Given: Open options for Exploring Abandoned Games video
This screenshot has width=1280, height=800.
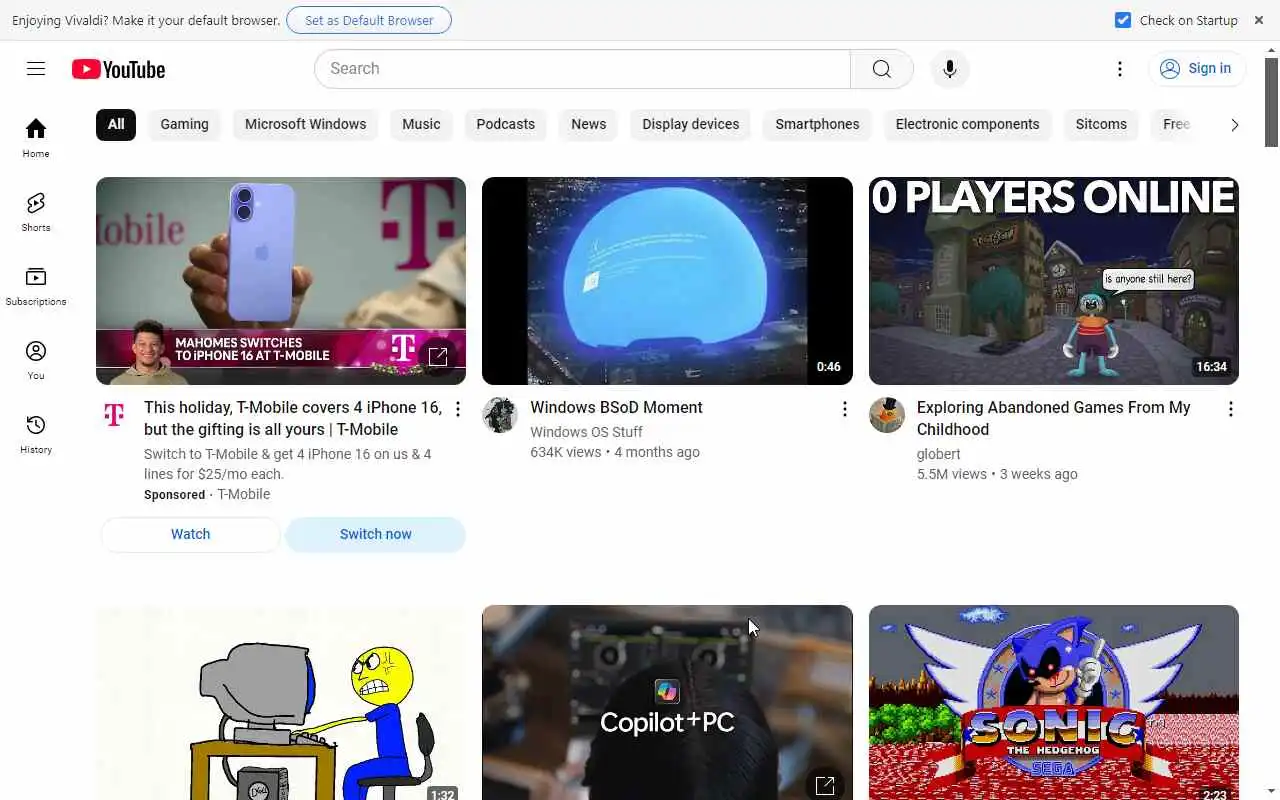Looking at the screenshot, I should click(1231, 409).
